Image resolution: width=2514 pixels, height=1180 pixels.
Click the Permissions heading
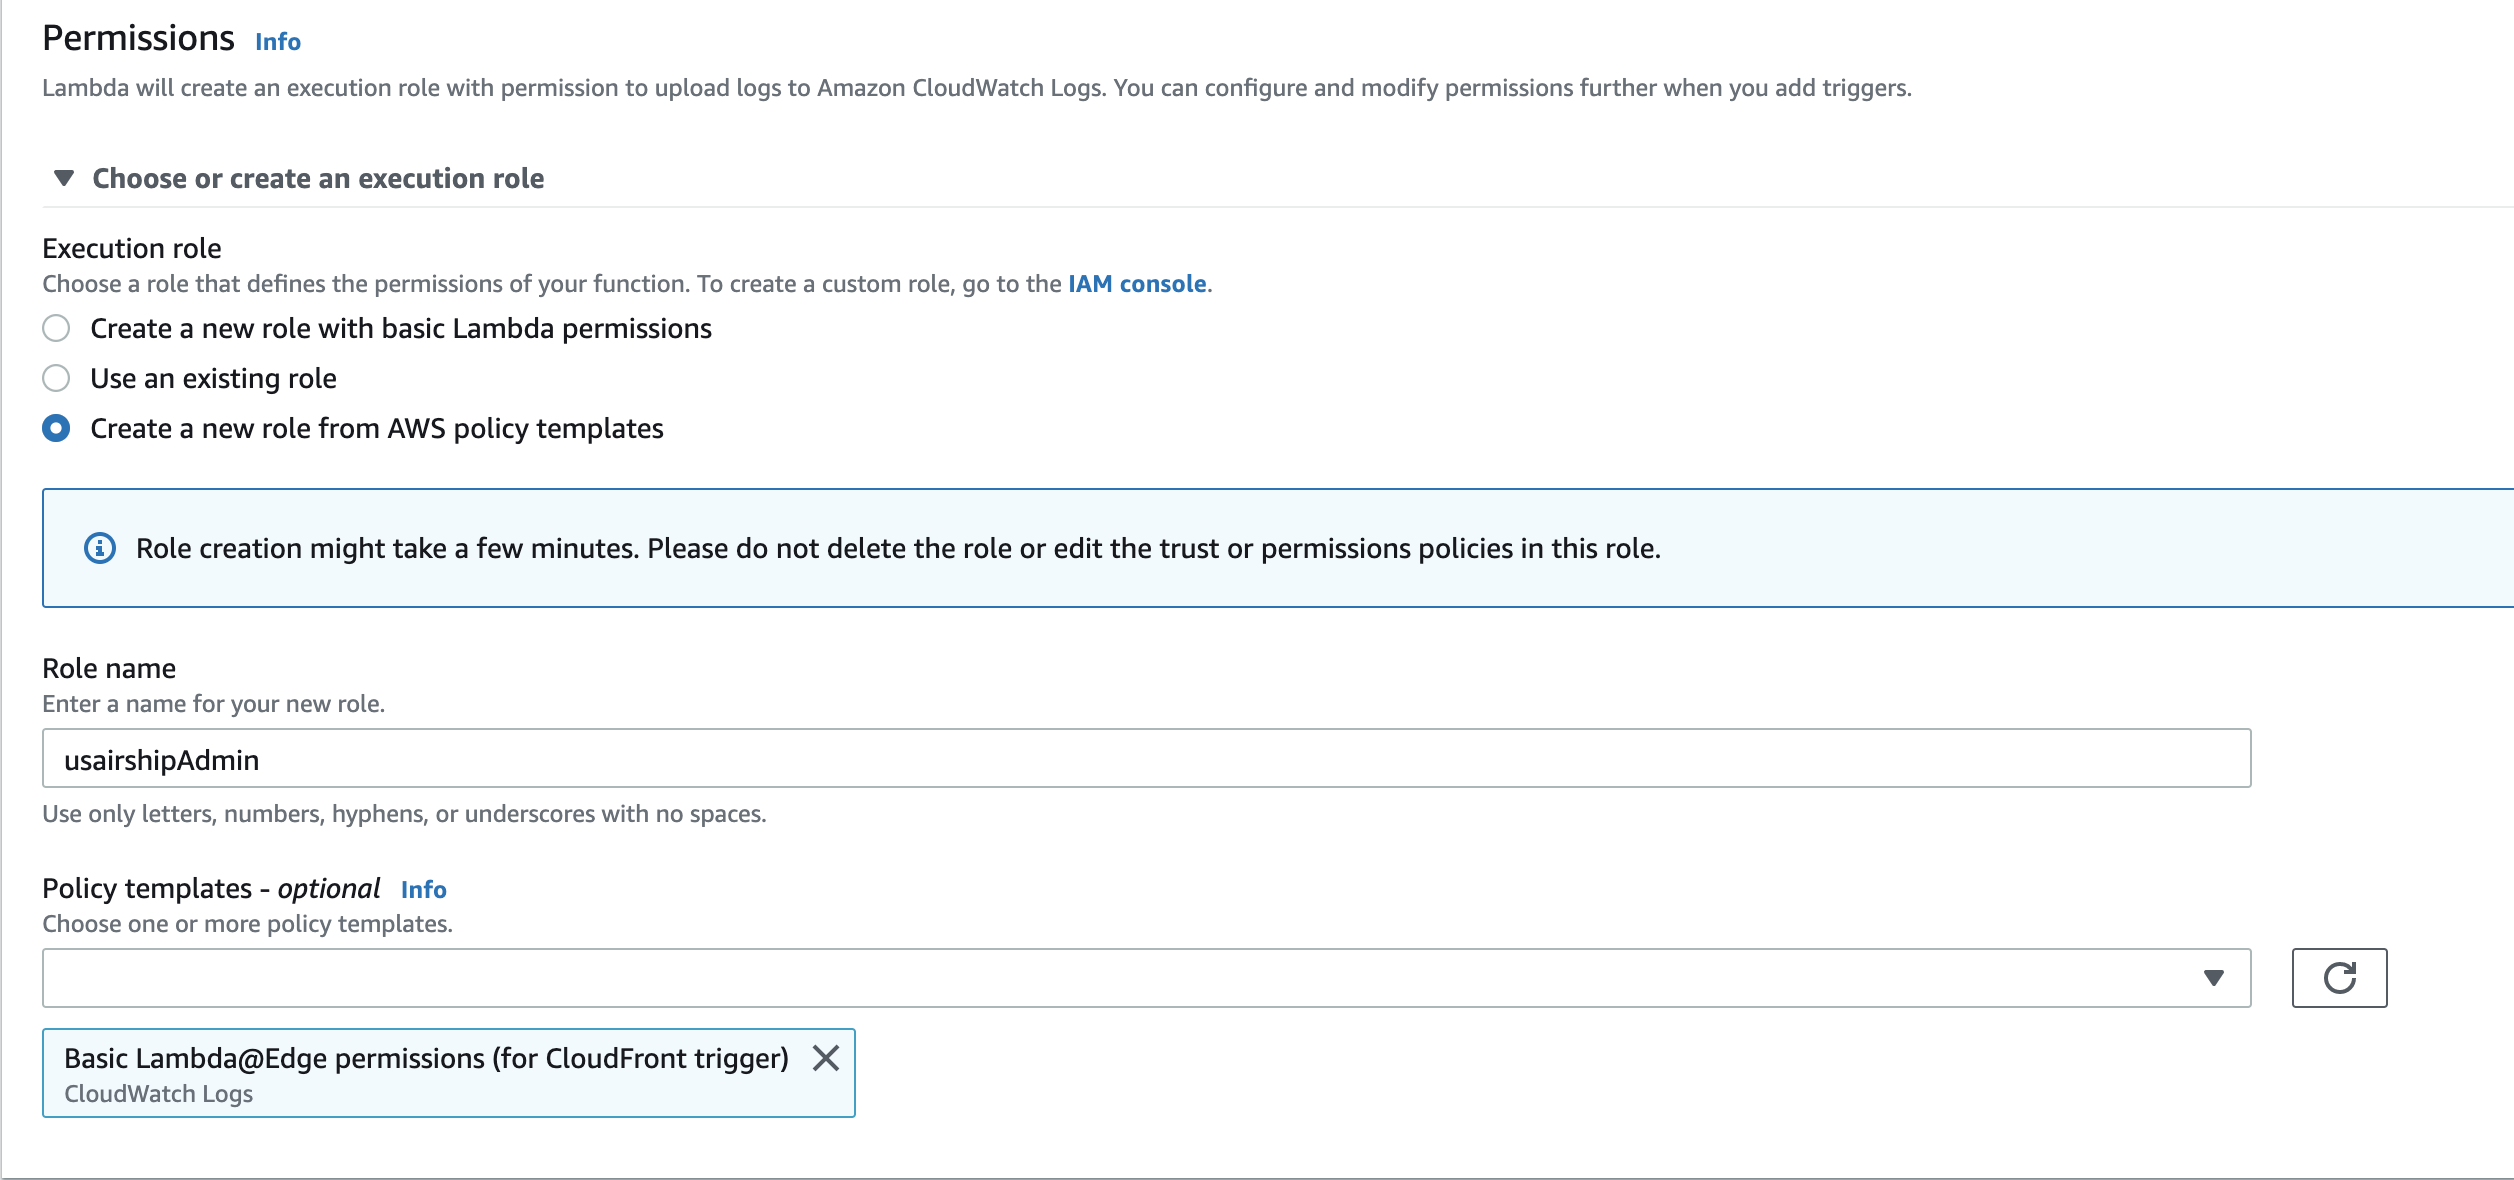point(138,38)
